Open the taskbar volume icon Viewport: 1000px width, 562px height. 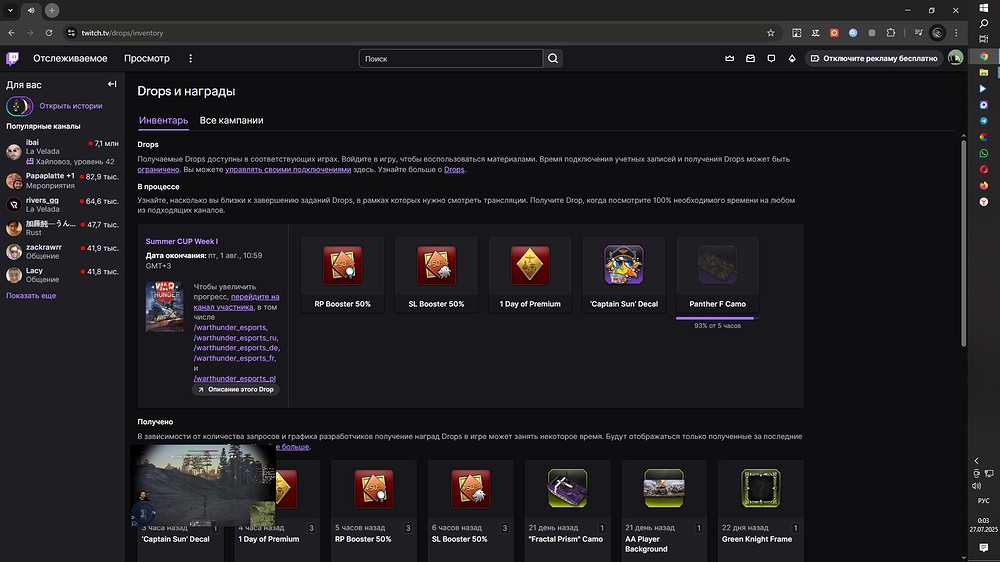tap(976, 485)
